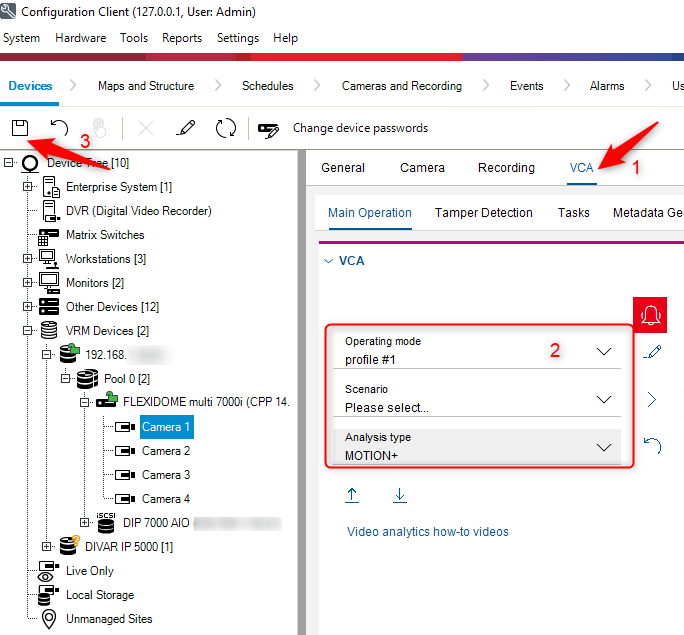Open the Scenario dropdown
The height and width of the screenshot is (635, 684).
pyautogui.click(x=603, y=399)
